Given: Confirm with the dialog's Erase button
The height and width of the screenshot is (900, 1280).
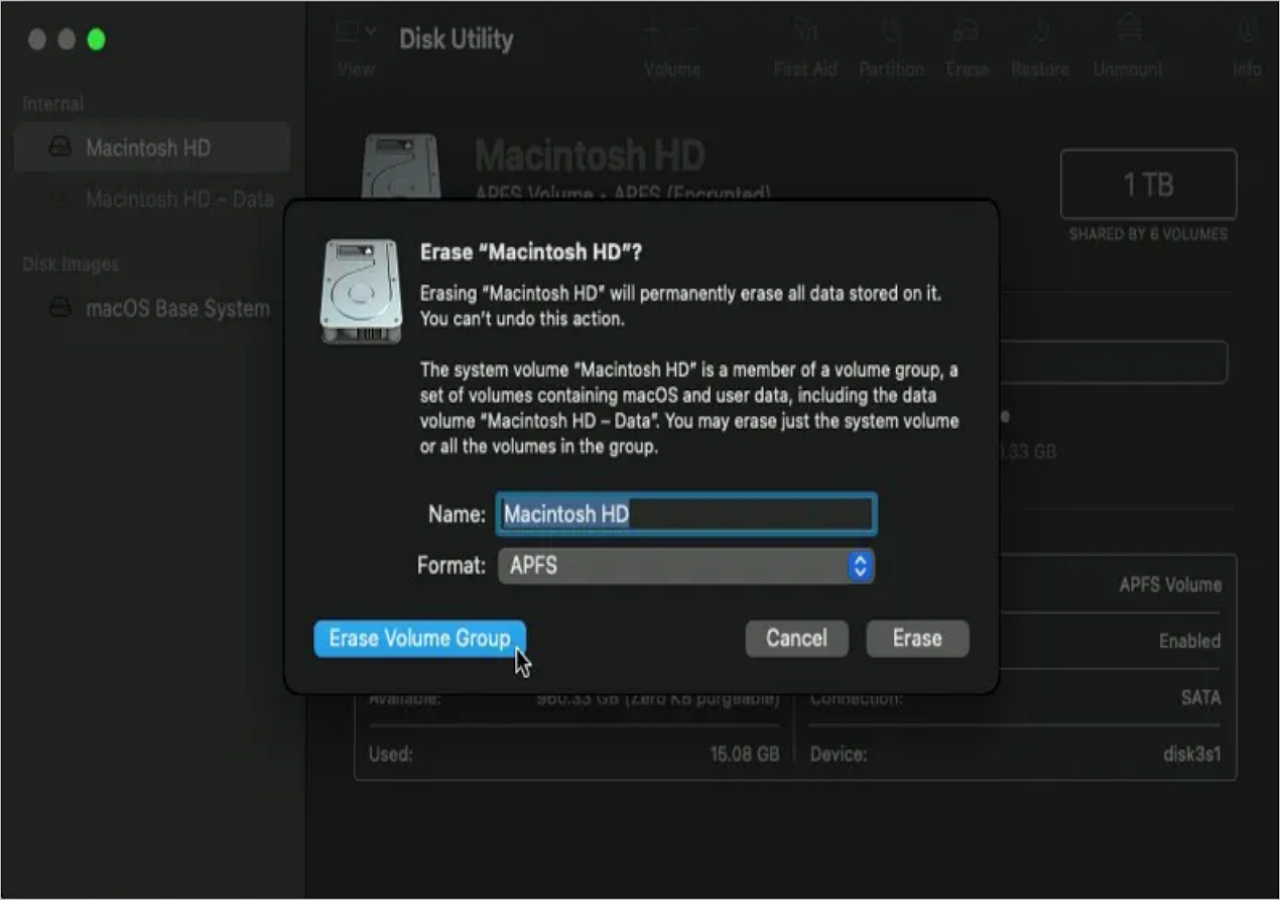Looking at the screenshot, I should (x=917, y=638).
